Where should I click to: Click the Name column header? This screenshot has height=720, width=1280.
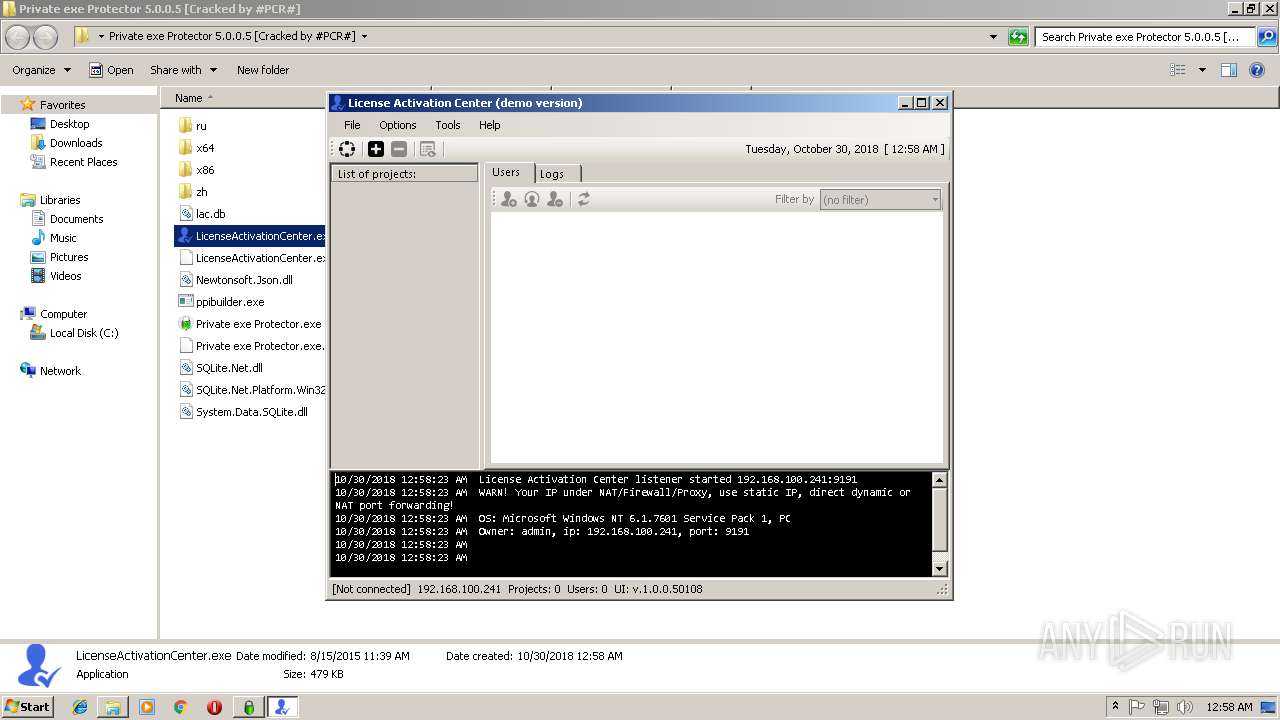(190, 98)
